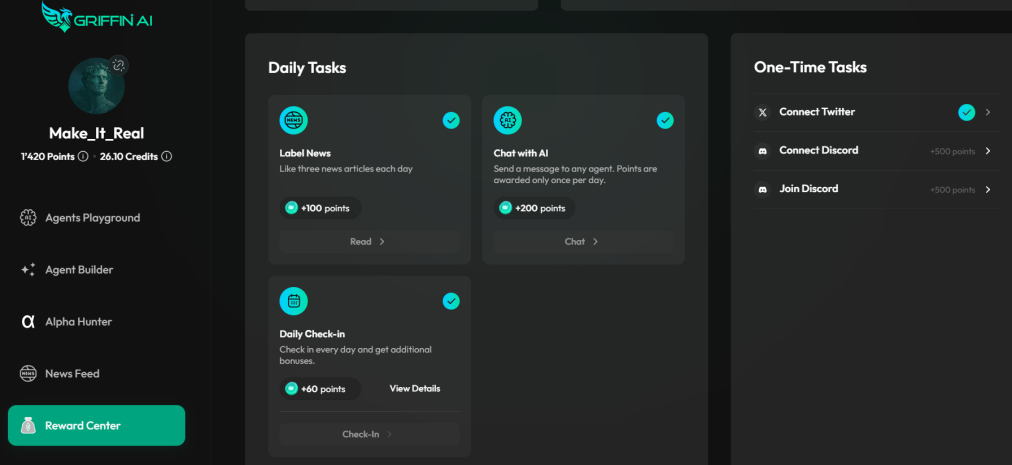Open the Points info icon

(83, 156)
